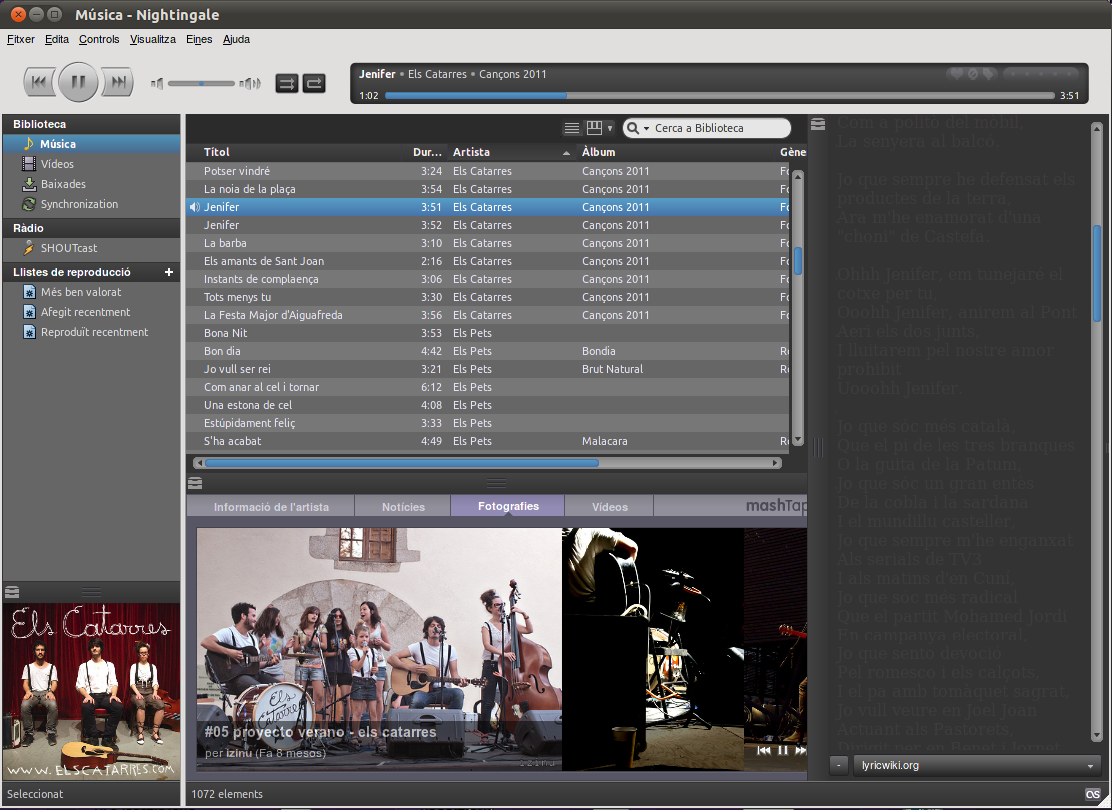Open the Visualitza menu

(152, 39)
